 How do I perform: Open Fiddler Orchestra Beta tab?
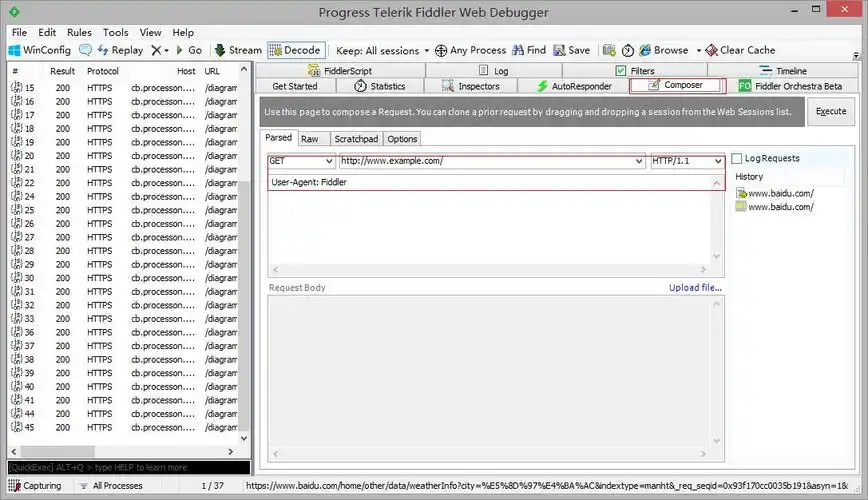[791, 86]
